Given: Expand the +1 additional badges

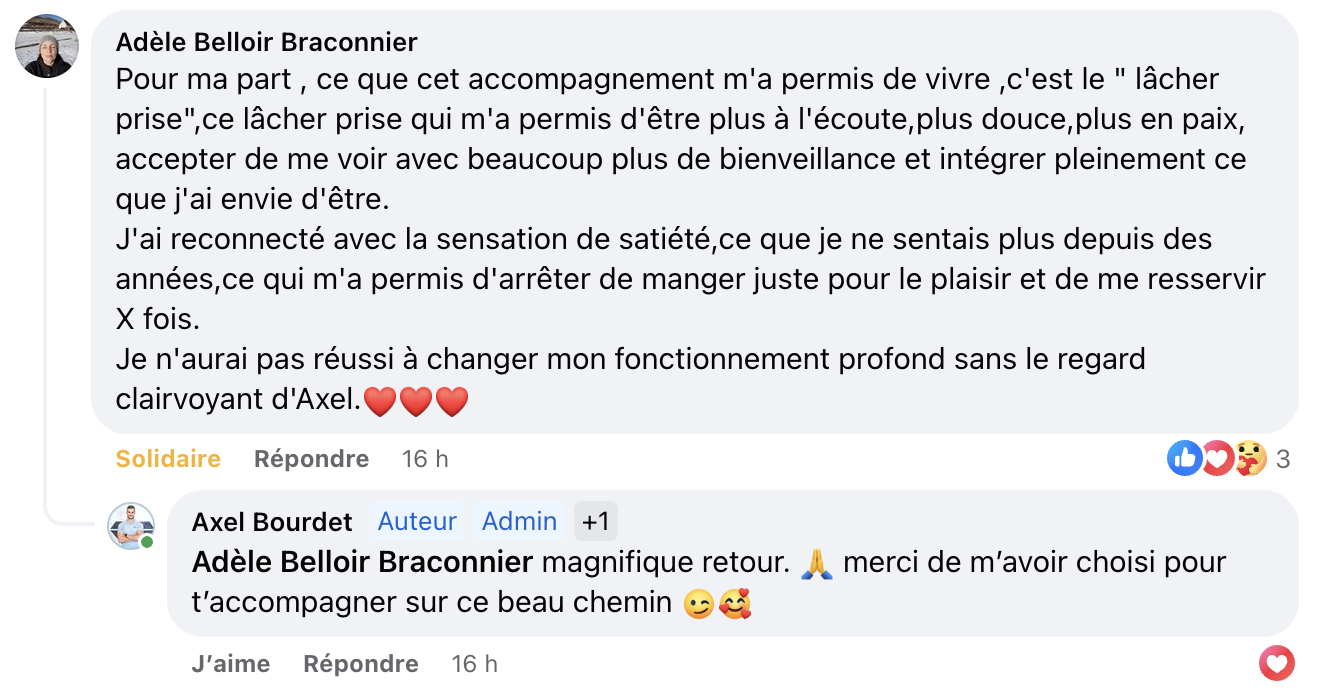Looking at the screenshot, I should (596, 522).
